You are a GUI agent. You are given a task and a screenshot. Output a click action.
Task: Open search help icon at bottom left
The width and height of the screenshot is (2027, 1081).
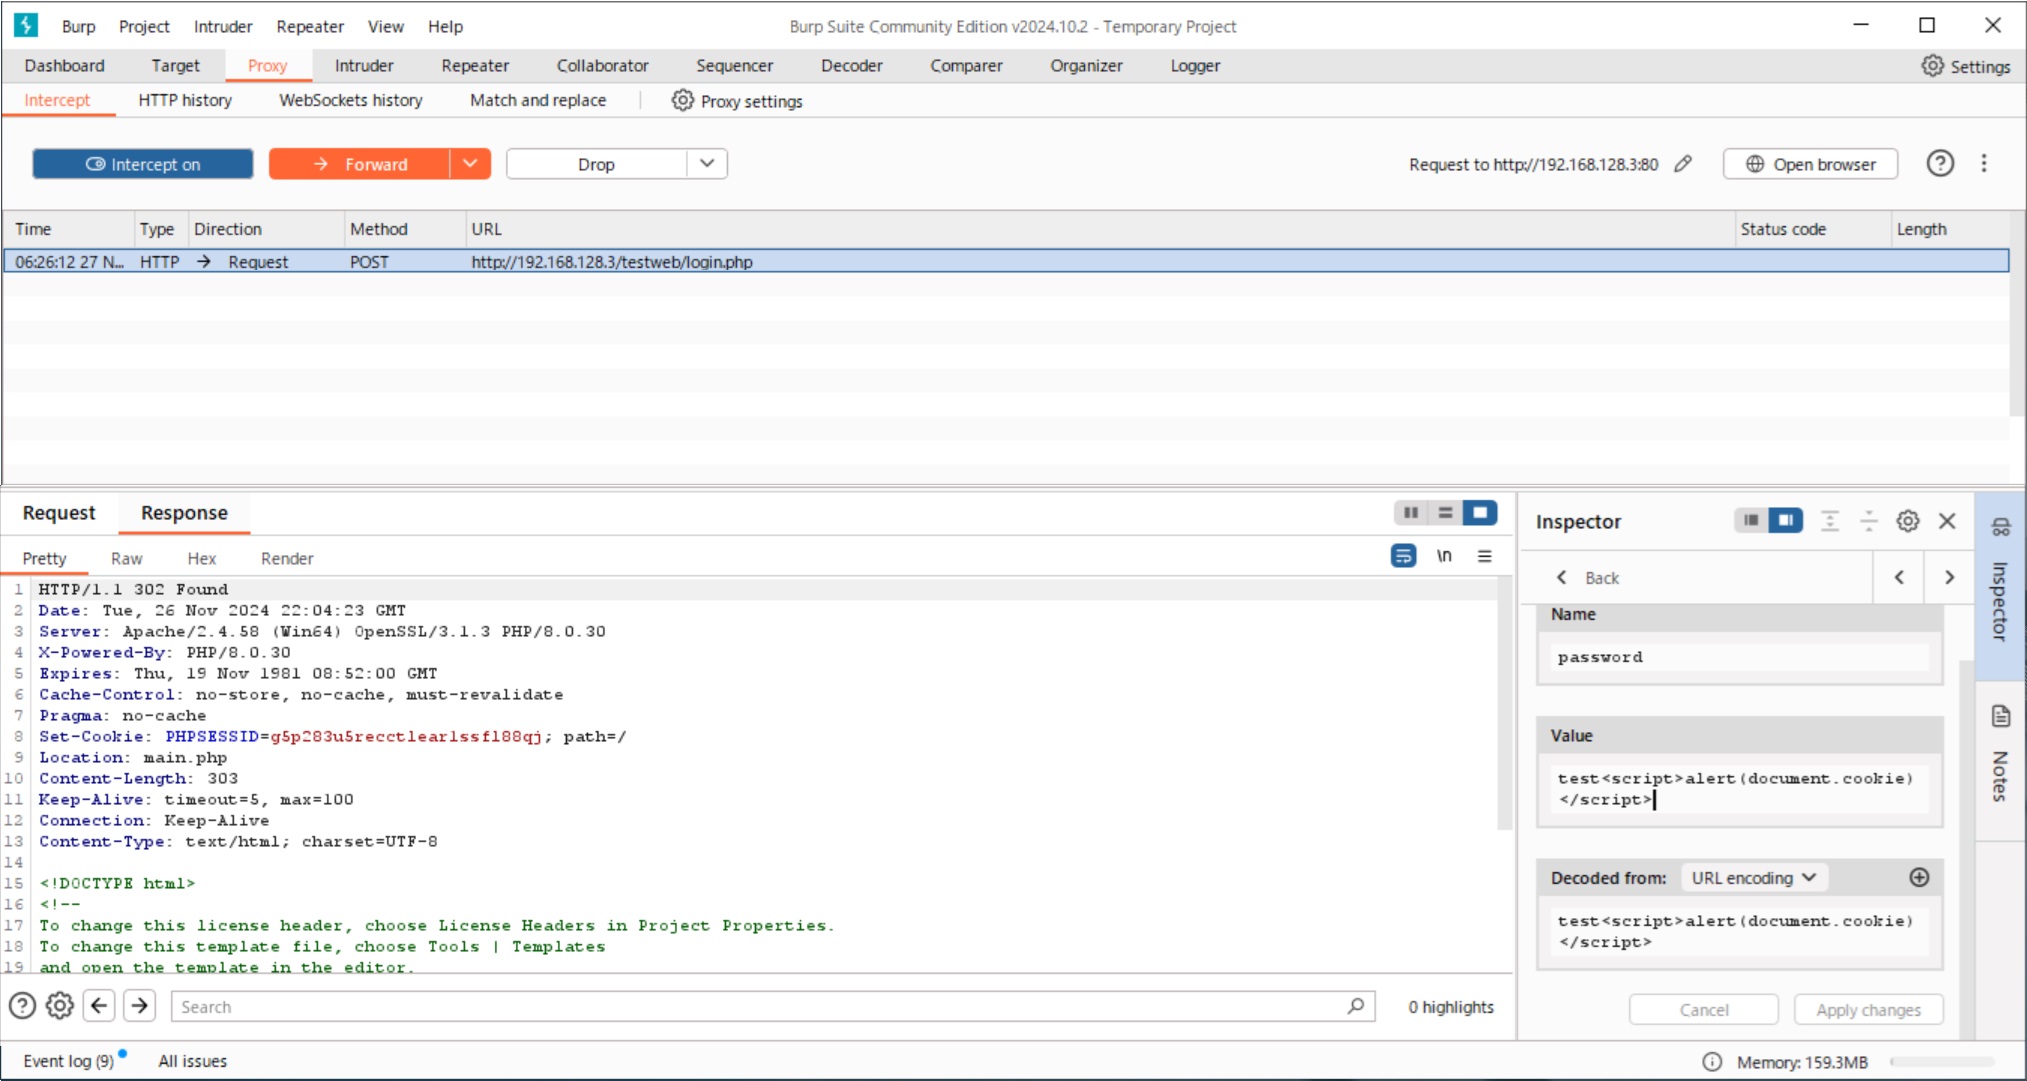pyautogui.click(x=22, y=1006)
